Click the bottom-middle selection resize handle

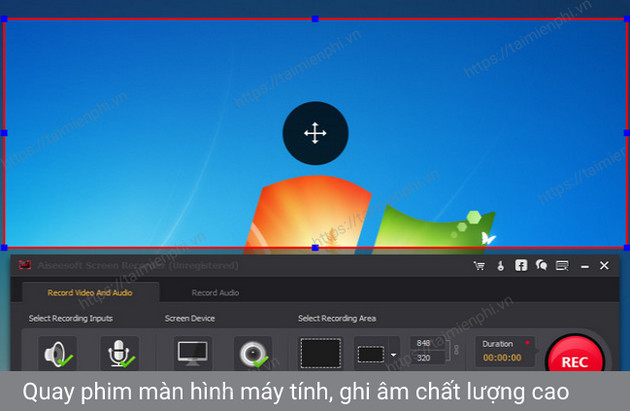[x=315, y=248]
